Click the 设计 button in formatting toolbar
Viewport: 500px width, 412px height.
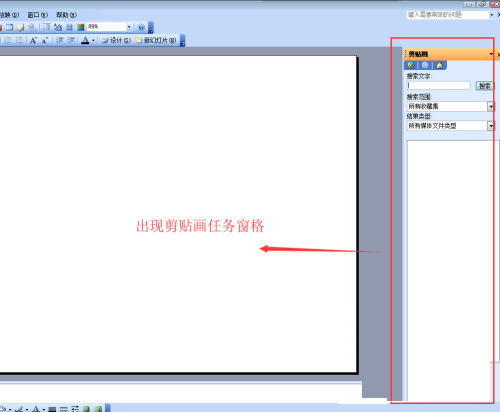[116, 40]
